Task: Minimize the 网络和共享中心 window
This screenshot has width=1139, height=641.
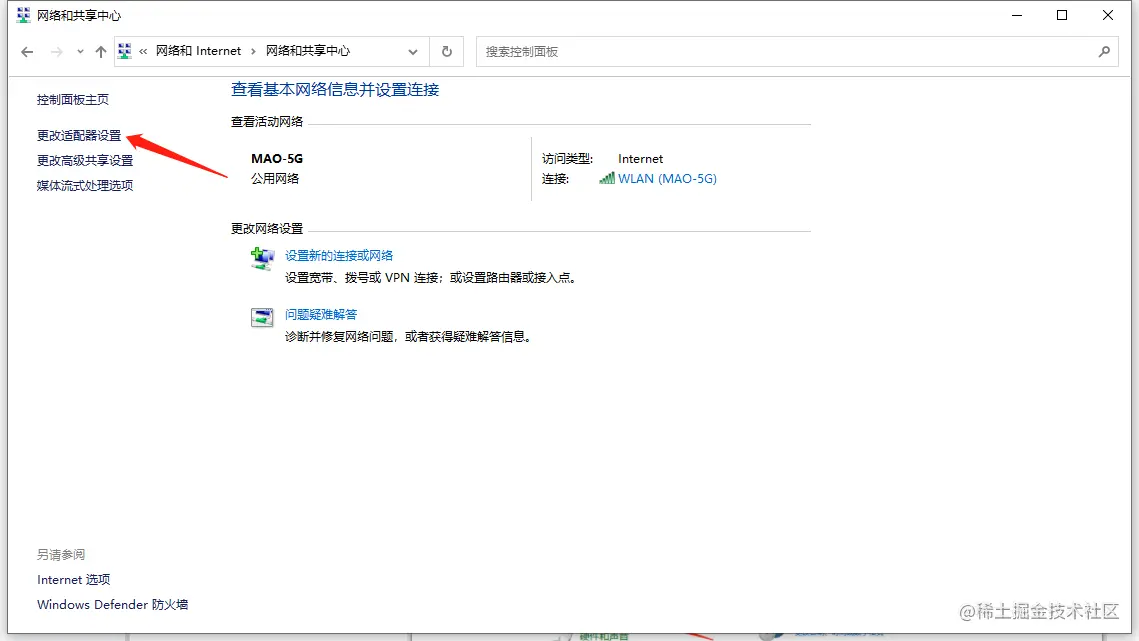Action: (1017, 15)
